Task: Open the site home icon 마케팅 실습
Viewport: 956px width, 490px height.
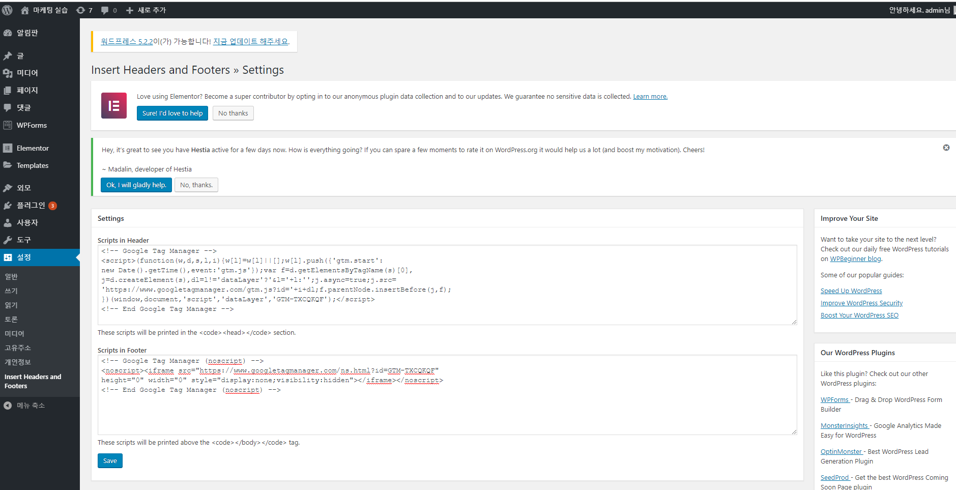Action: (x=24, y=10)
